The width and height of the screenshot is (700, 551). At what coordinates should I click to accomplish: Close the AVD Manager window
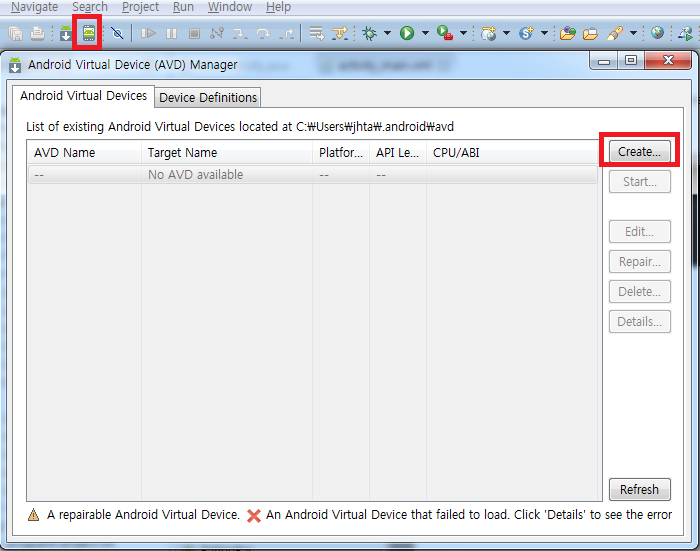pyautogui.click(x=668, y=61)
